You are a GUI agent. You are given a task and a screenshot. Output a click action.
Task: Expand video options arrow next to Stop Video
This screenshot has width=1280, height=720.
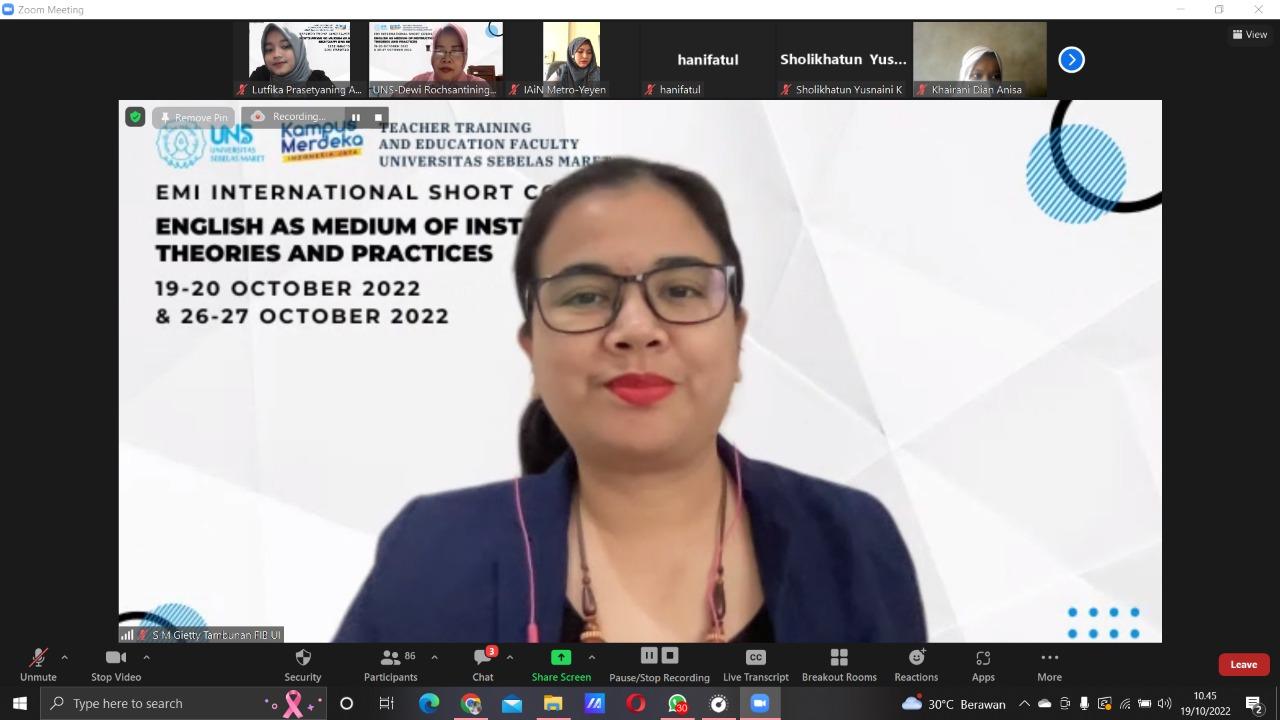click(146, 657)
